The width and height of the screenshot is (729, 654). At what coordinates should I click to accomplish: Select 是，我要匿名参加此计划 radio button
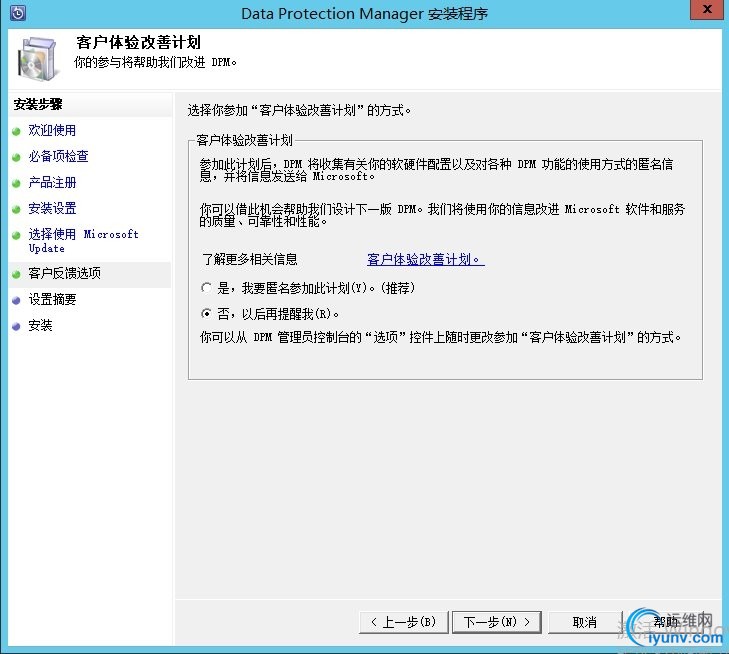pyautogui.click(x=206, y=288)
